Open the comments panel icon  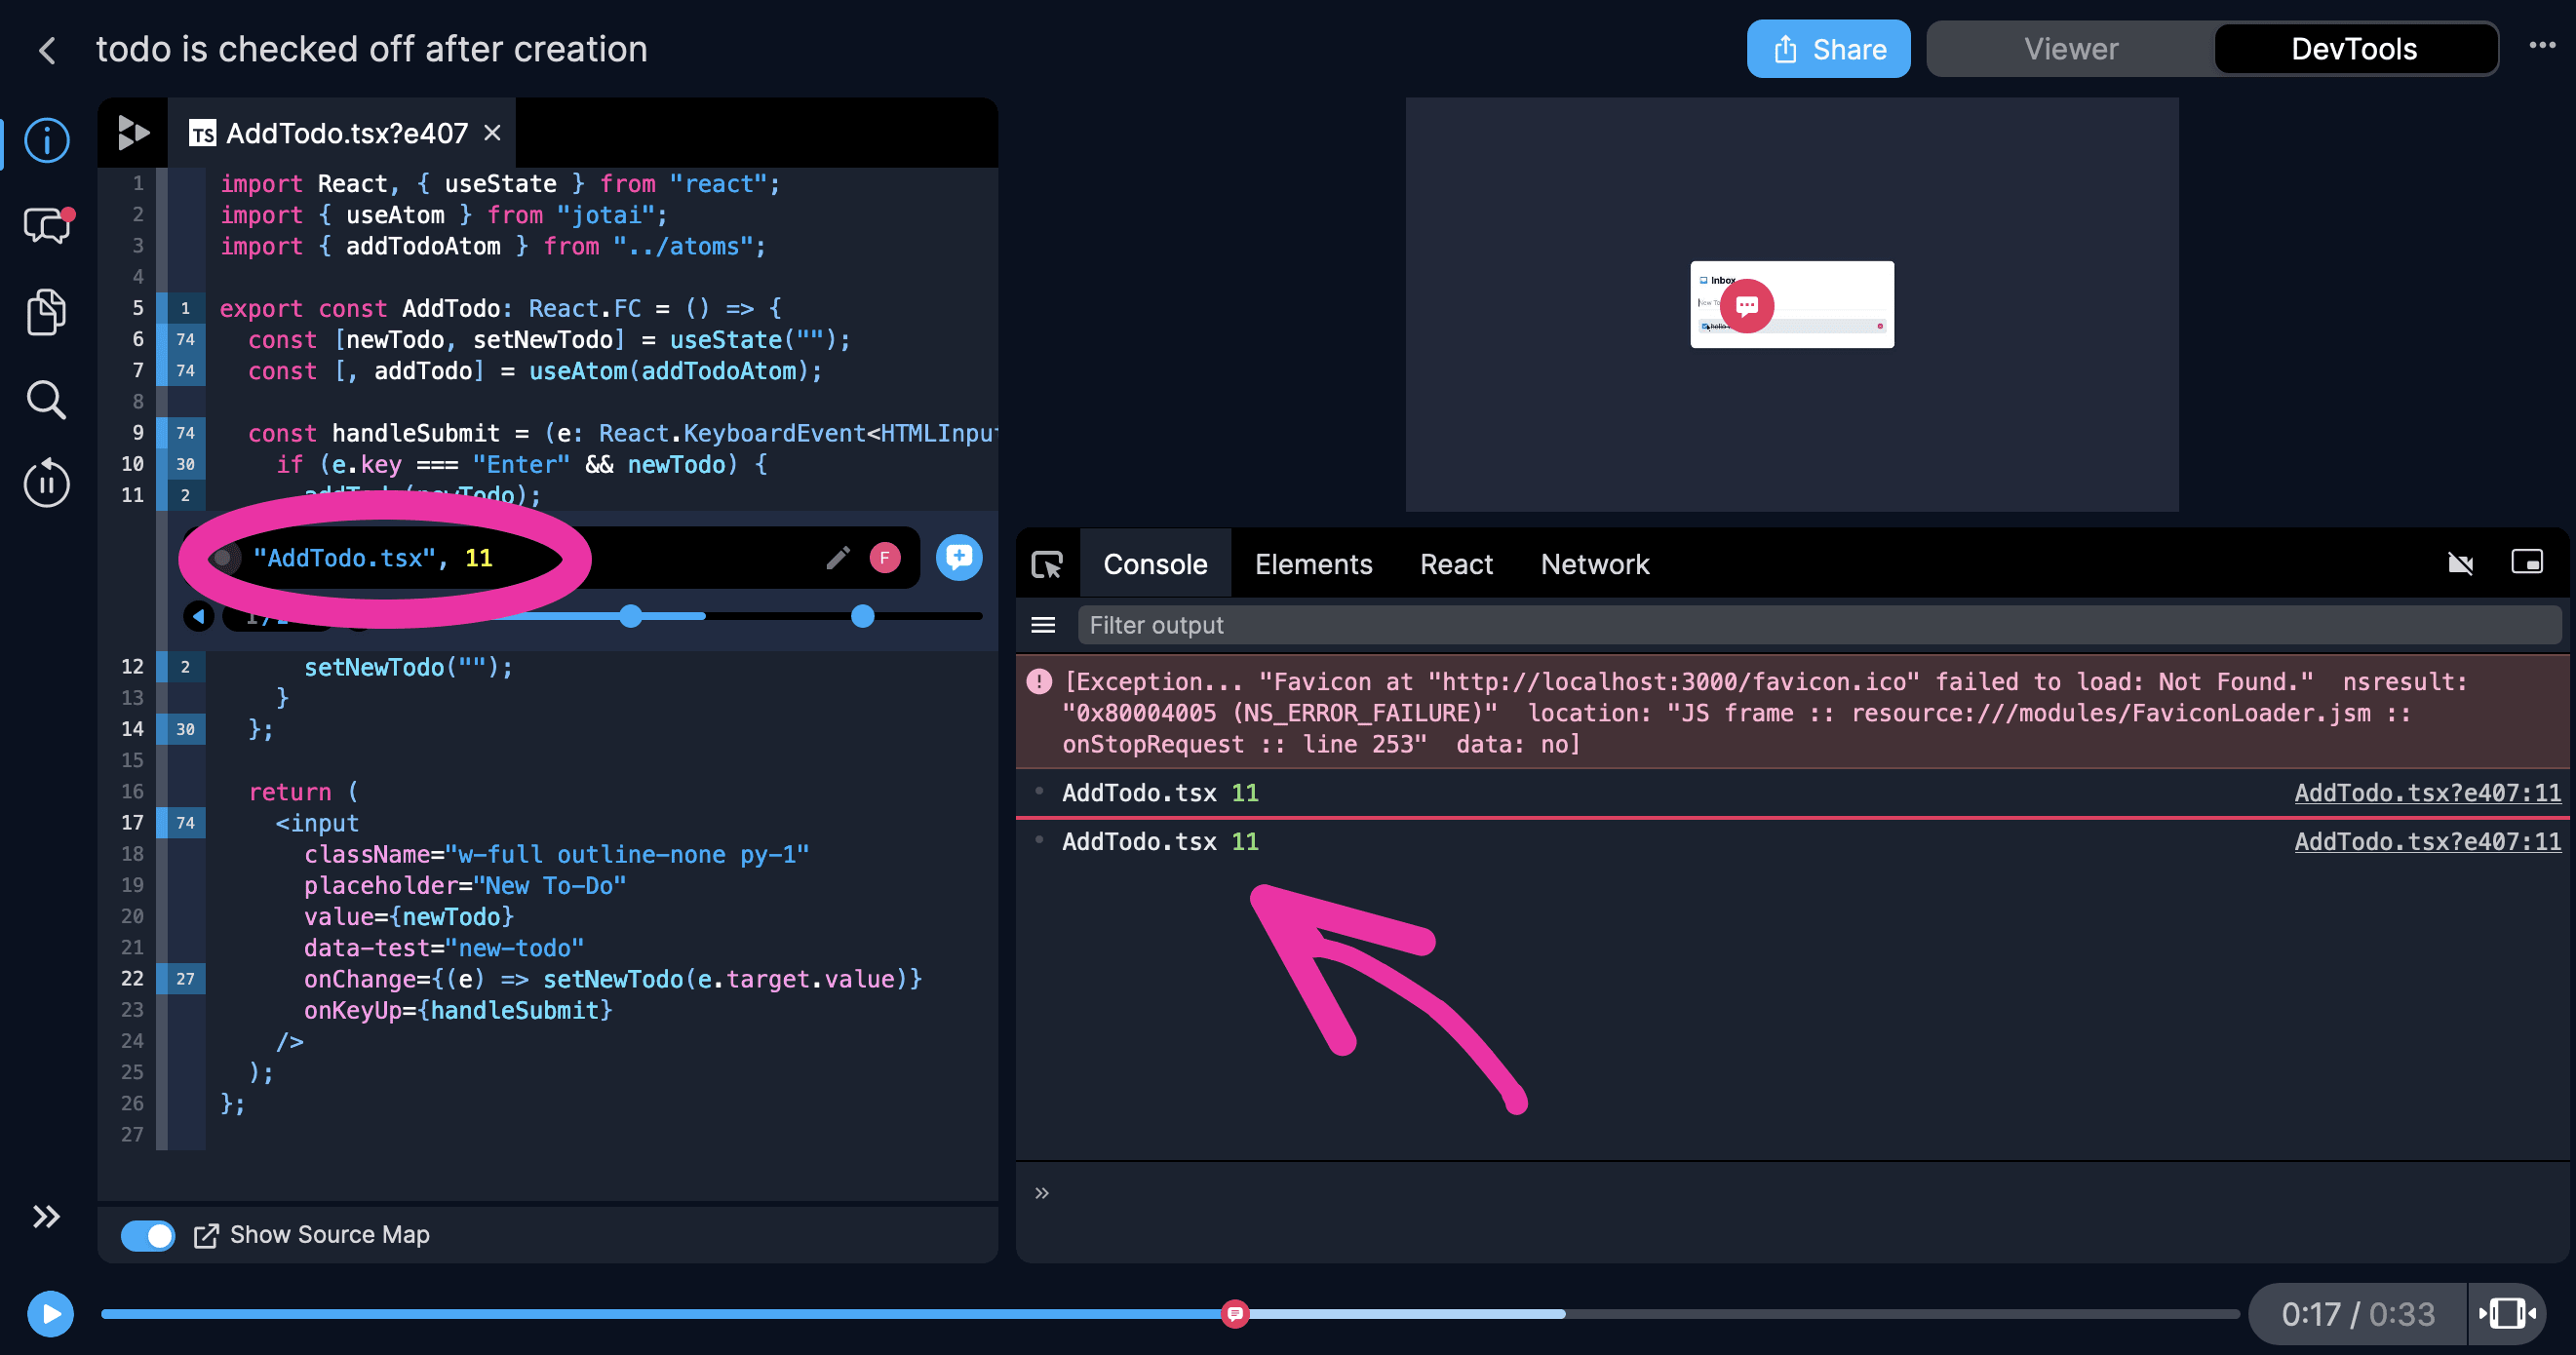click(47, 226)
